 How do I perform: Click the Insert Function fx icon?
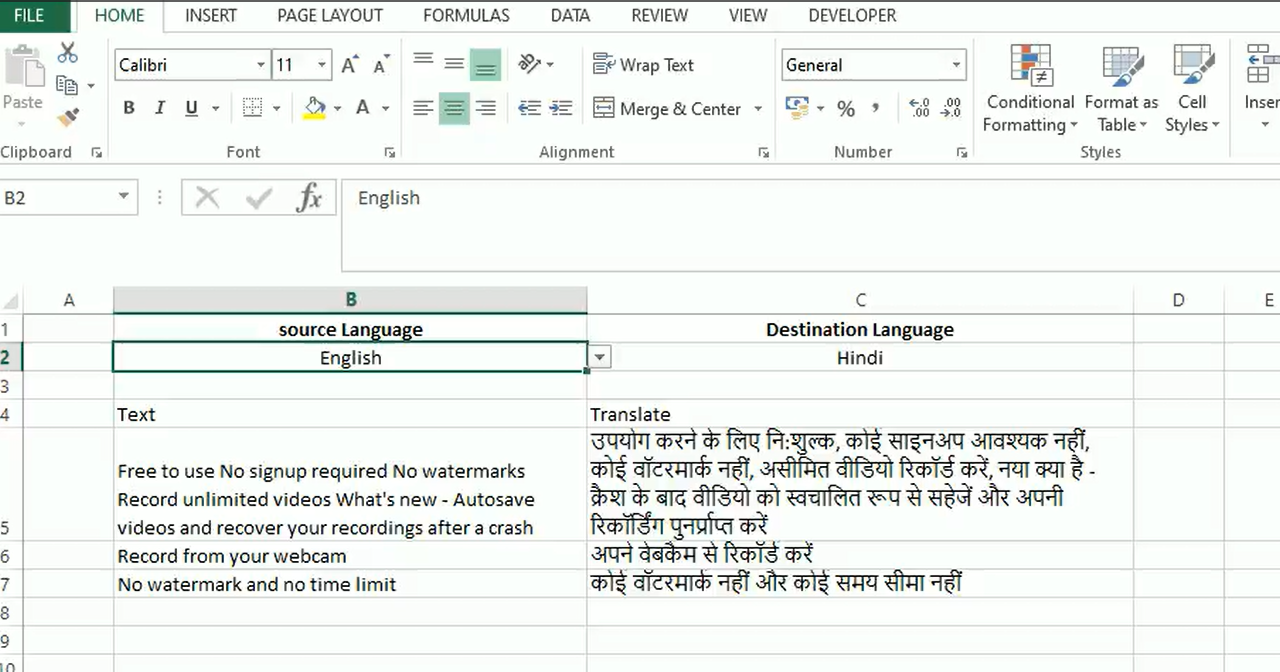(x=309, y=198)
